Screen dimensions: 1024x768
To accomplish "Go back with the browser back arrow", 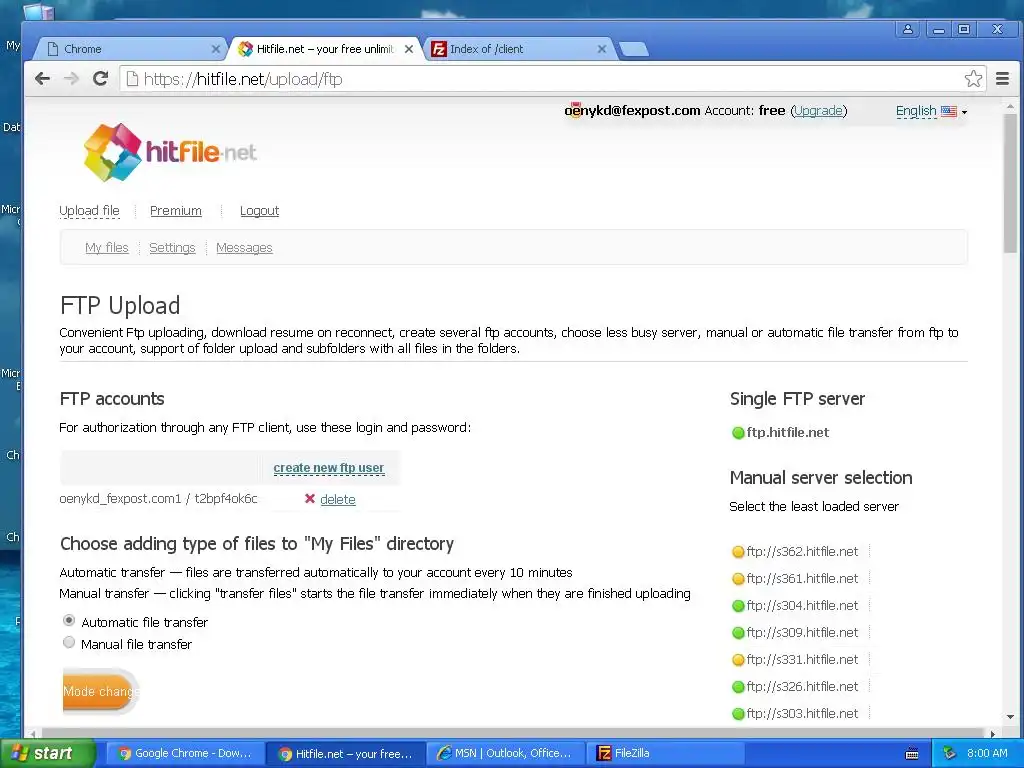I will [x=42, y=79].
